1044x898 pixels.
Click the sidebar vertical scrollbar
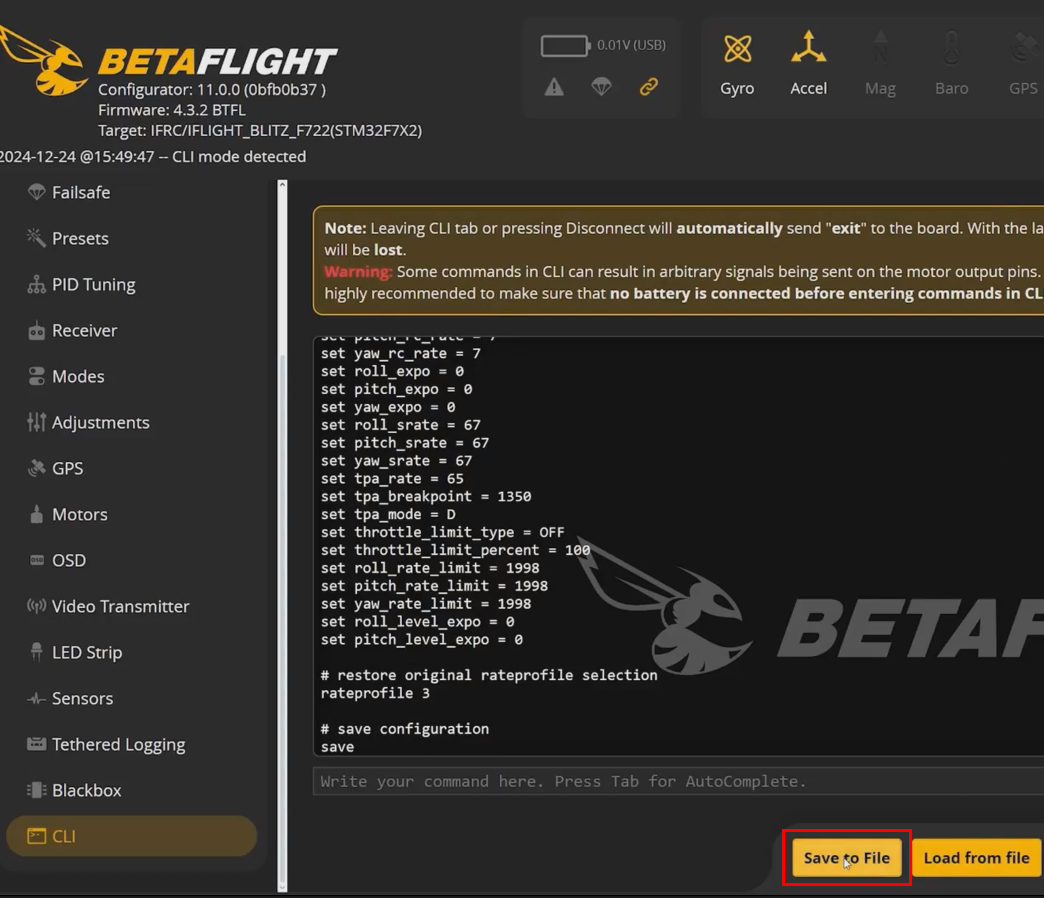[282, 500]
